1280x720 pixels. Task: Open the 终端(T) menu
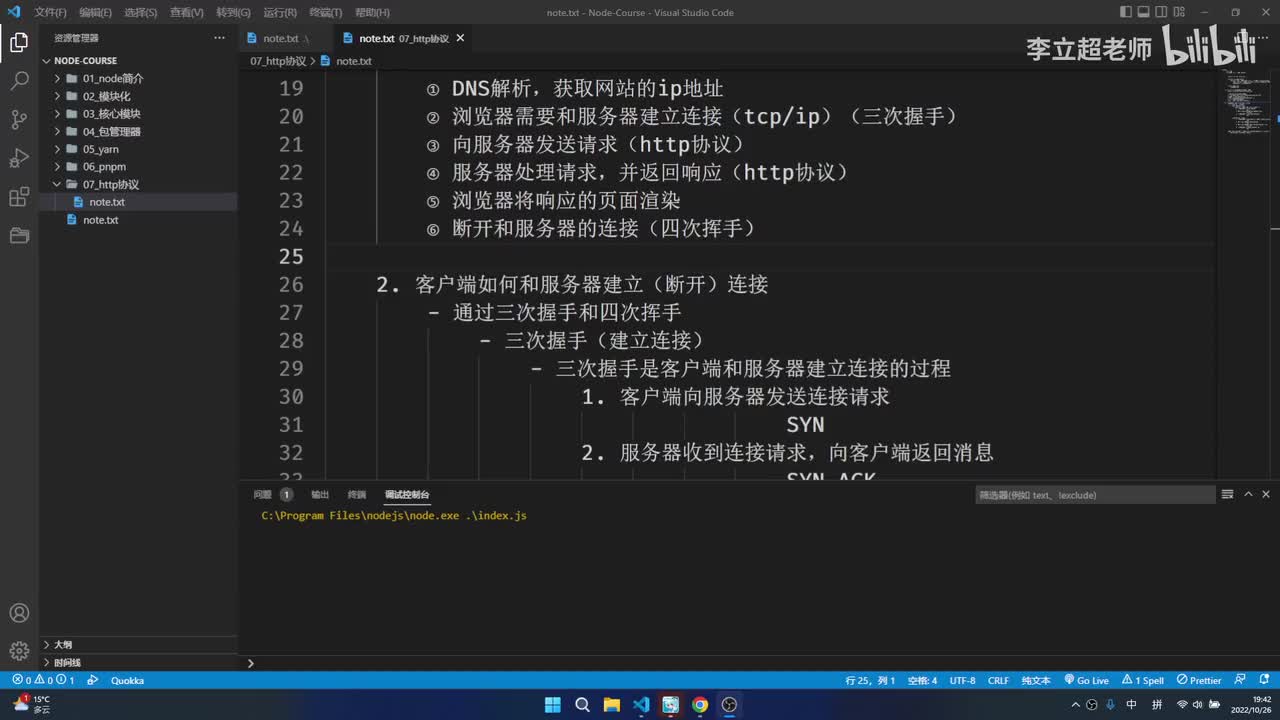[x=325, y=12]
